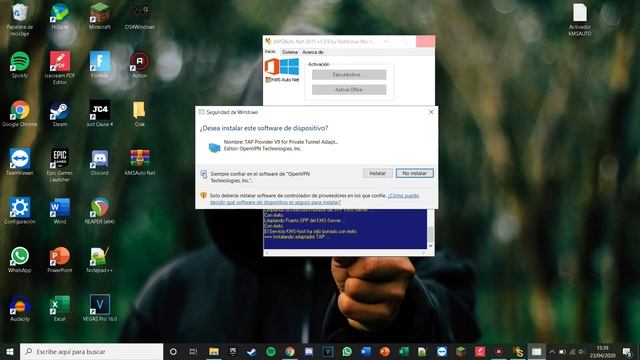
Task: Select the Excel desktop shortcut
Action: pyautogui.click(x=60, y=308)
